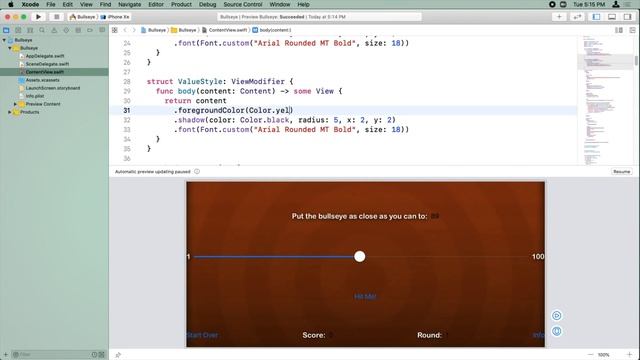Open Bullseye project breadcrumb
This screenshot has height=360, width=640.
(153, 30)
